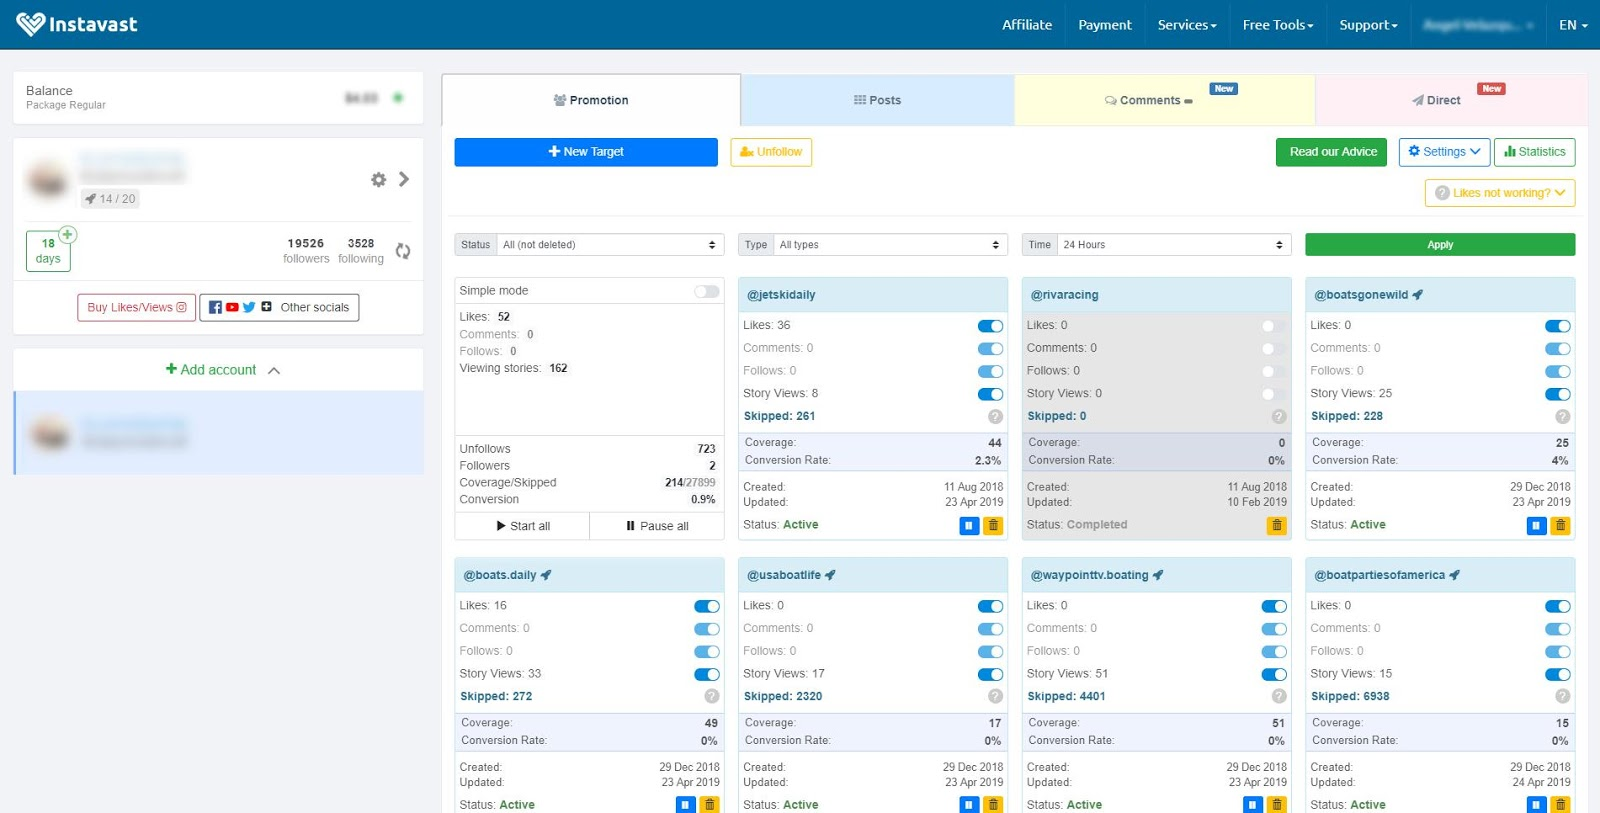The image size is (1600, 813).
Task: Click the Unfollow button
Action: (771, 152)
